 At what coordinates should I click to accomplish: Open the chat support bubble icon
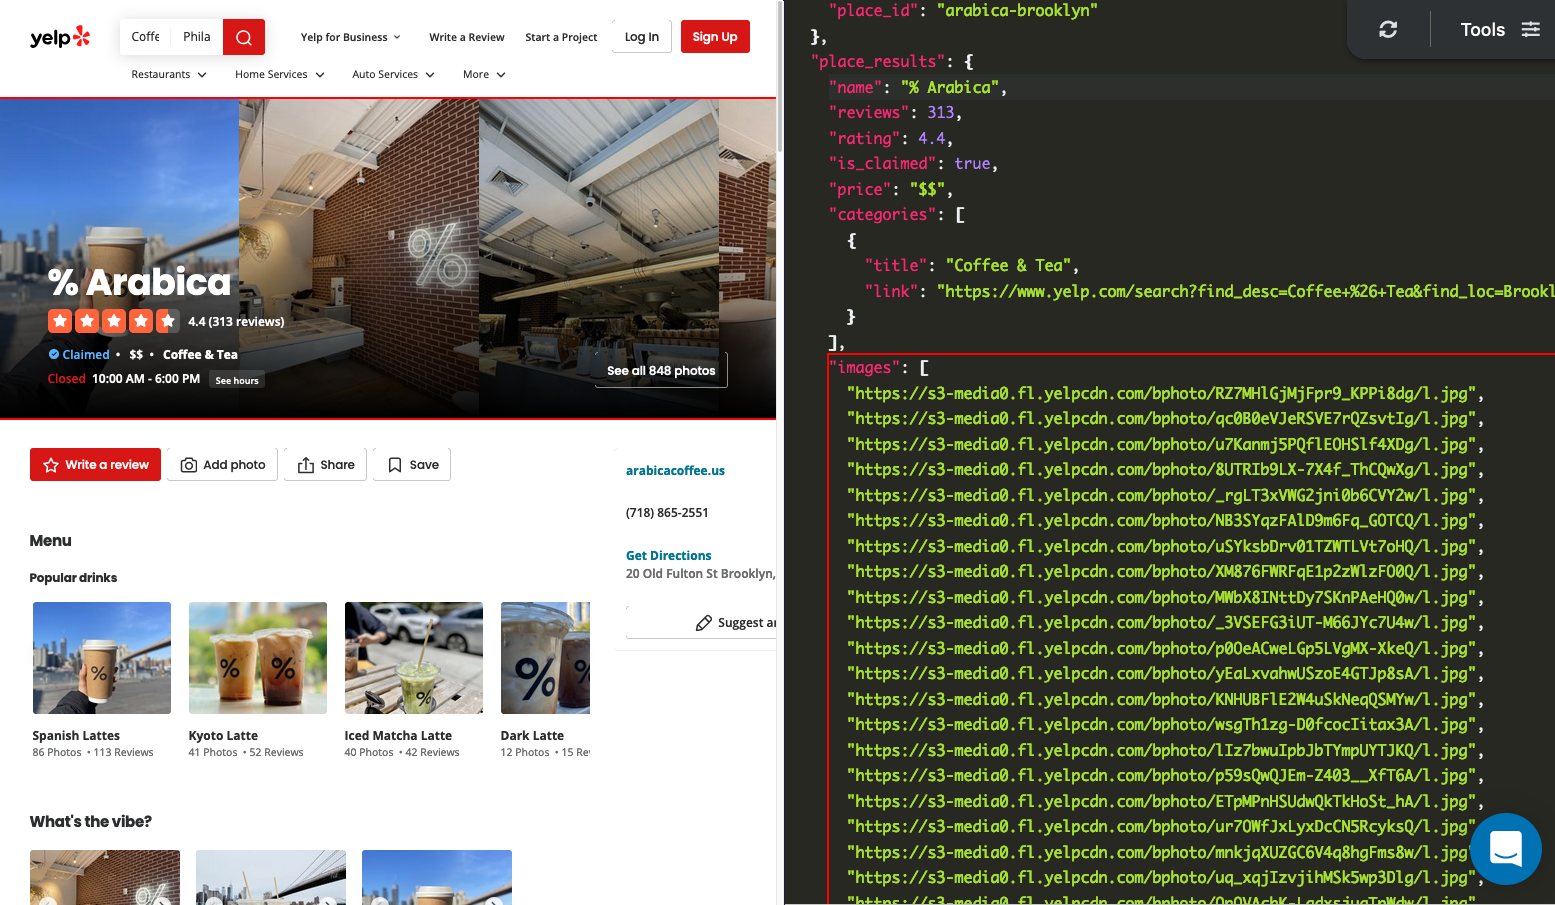(1505, 849)
